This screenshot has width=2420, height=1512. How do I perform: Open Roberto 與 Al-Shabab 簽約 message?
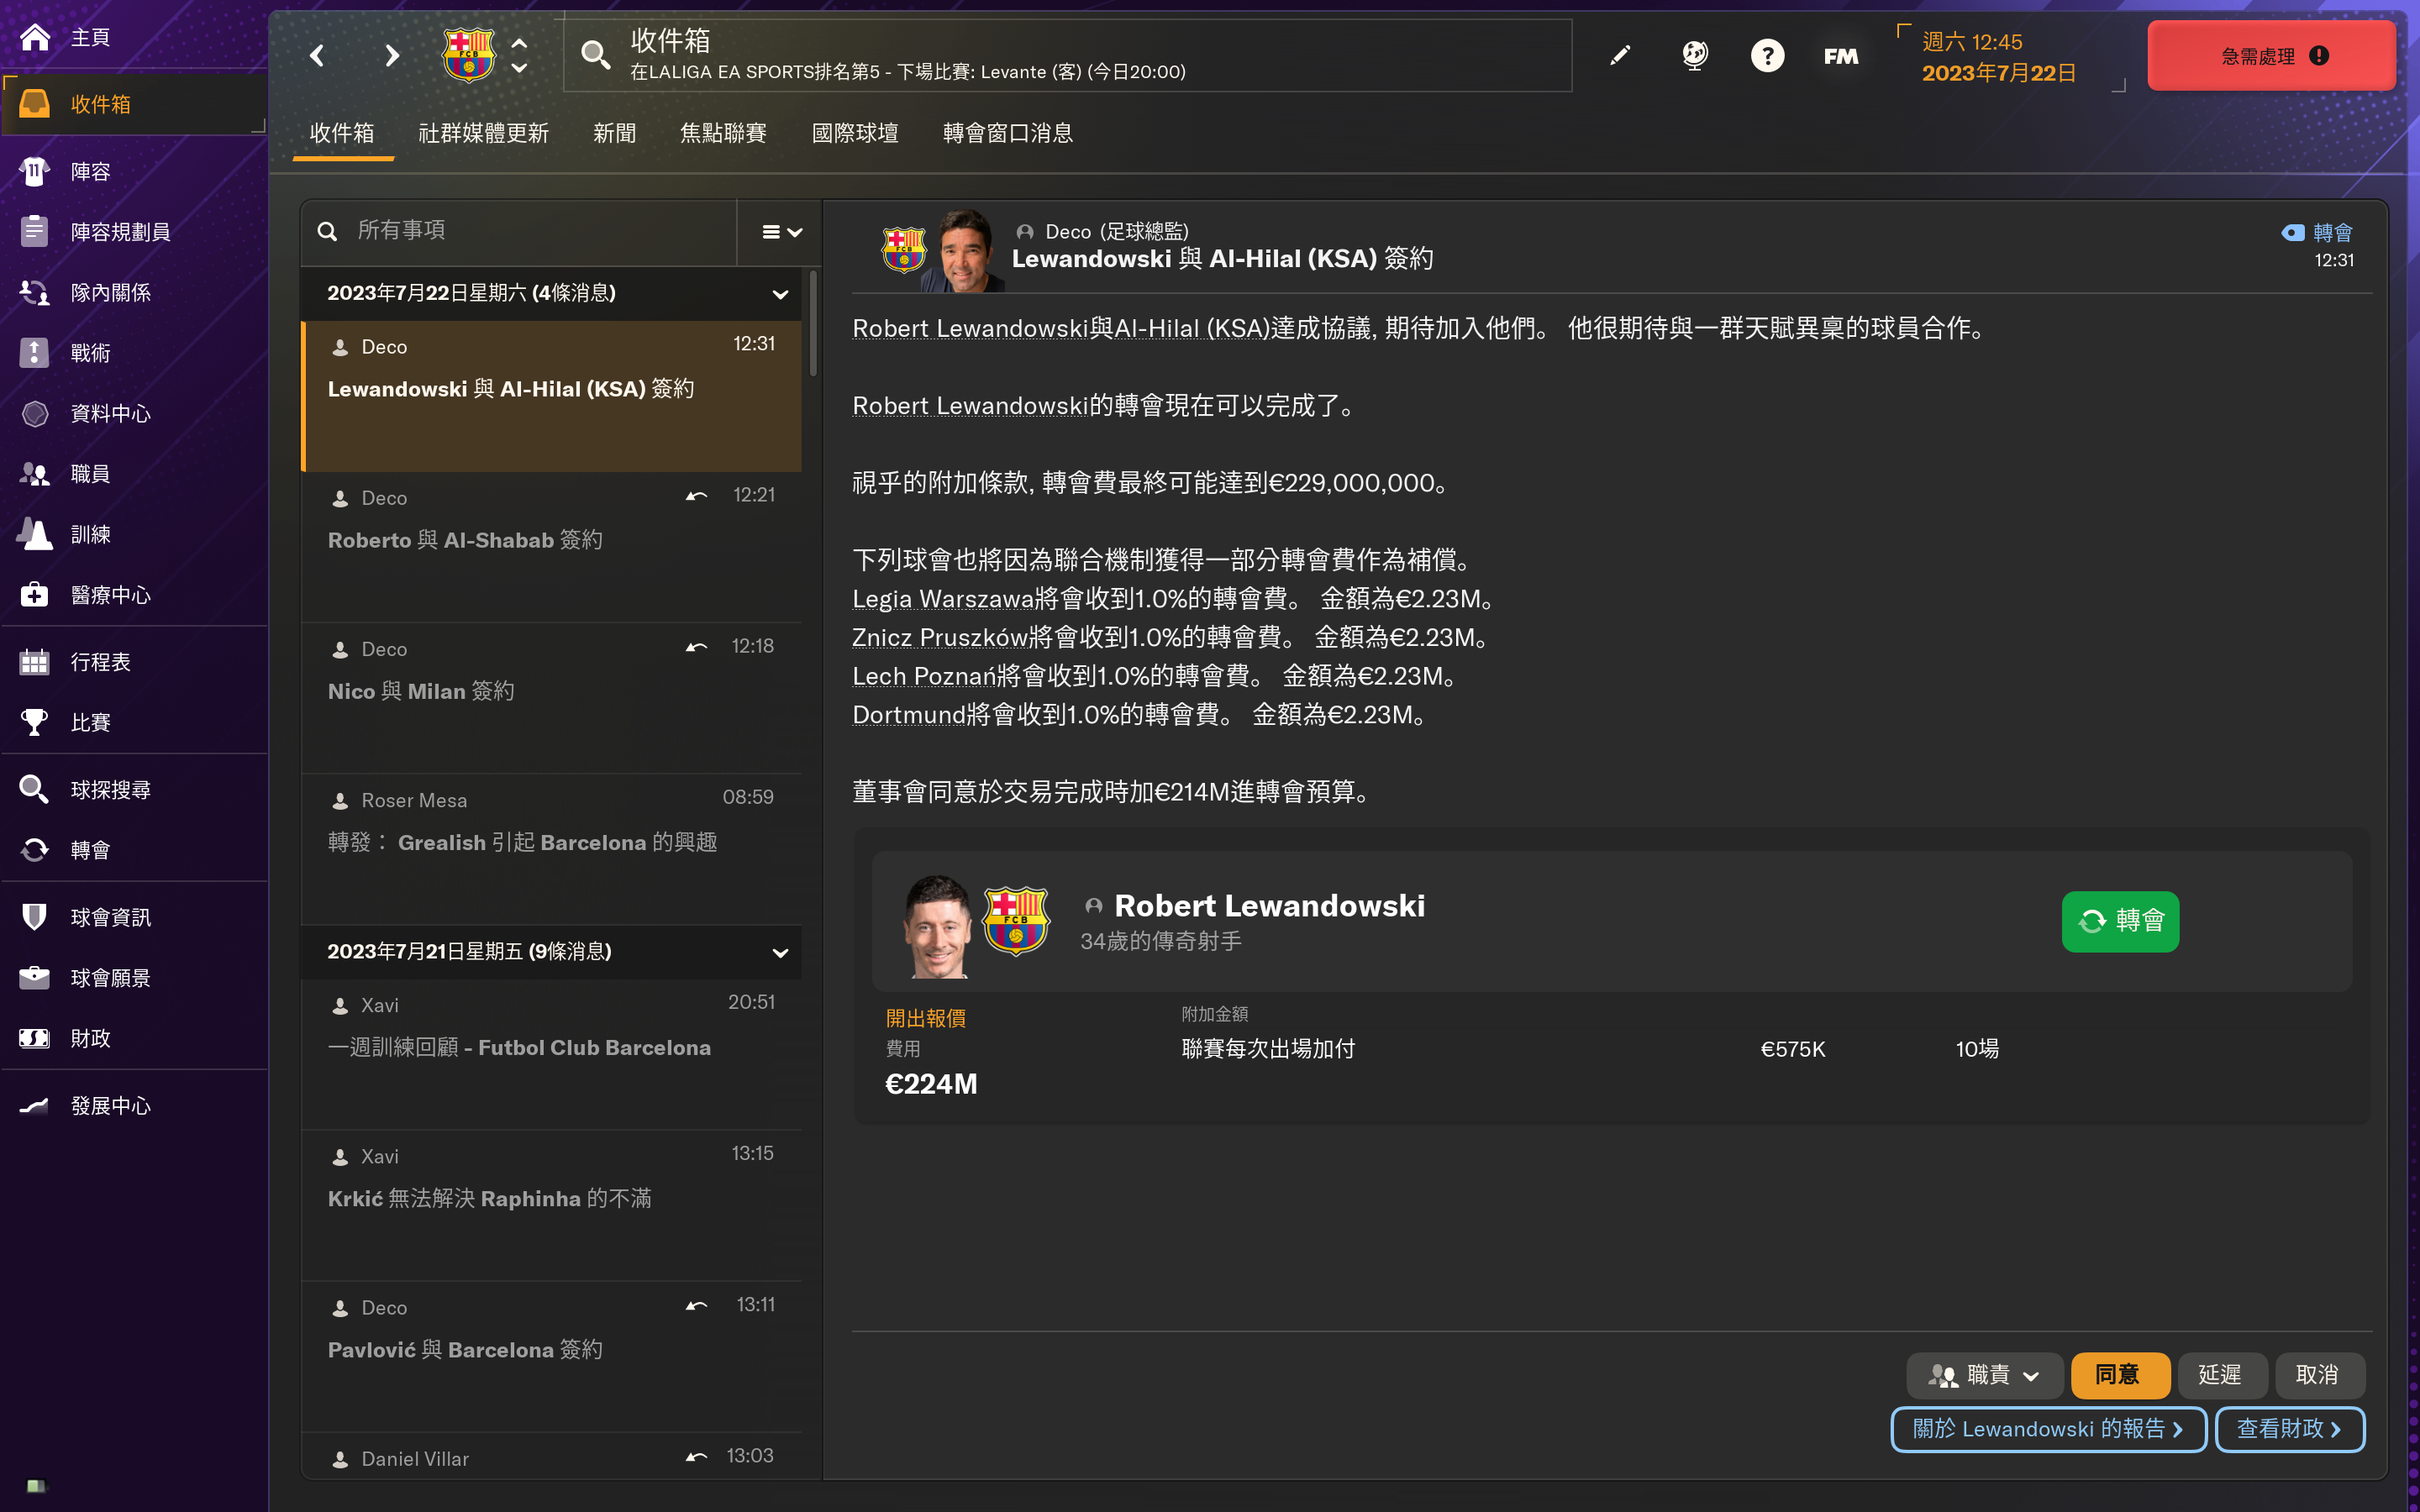[552, 547]
